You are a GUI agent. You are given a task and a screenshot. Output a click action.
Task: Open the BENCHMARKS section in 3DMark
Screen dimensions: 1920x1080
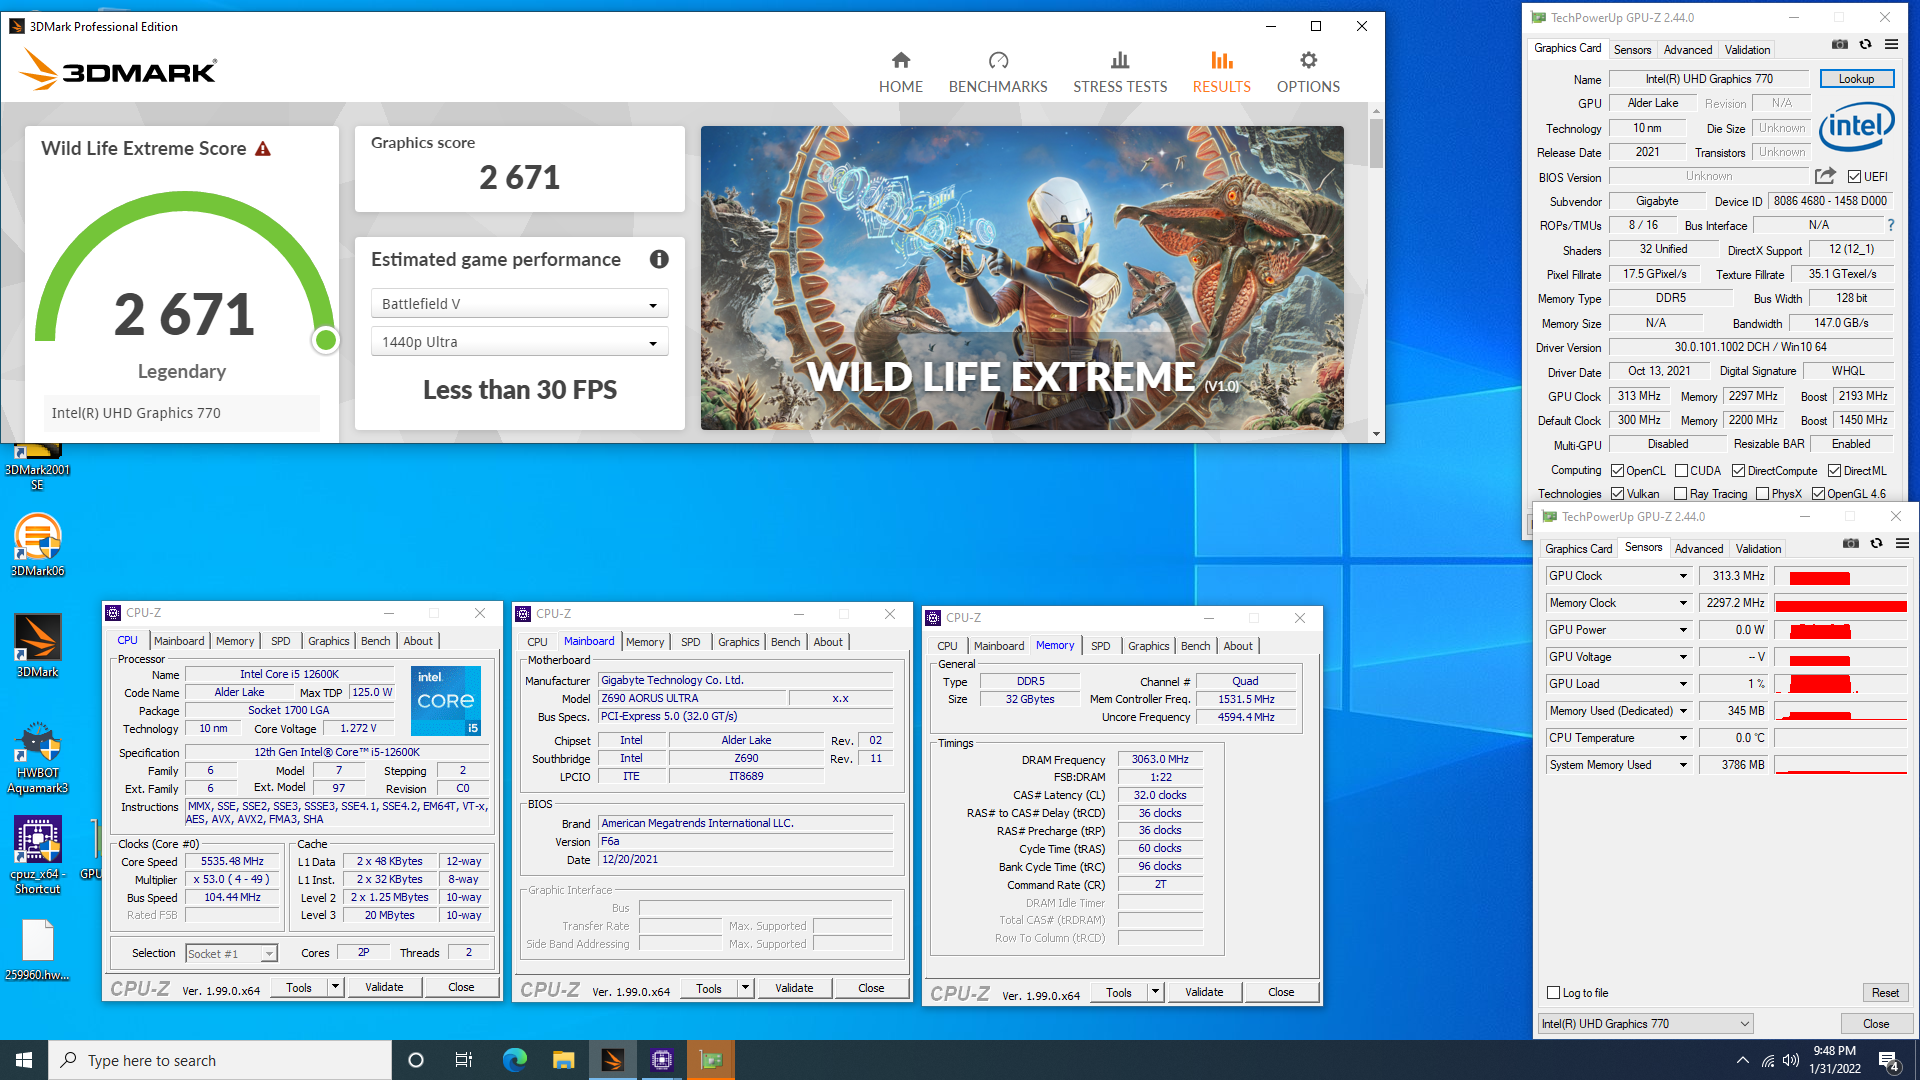(x=998, y=73)
